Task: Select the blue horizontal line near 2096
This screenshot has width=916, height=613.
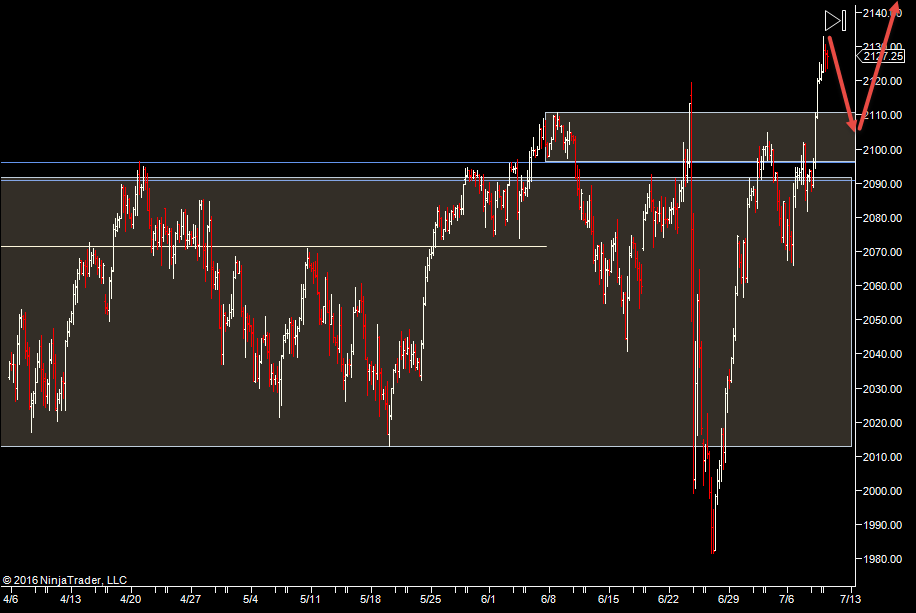Action: coord(300,162)
